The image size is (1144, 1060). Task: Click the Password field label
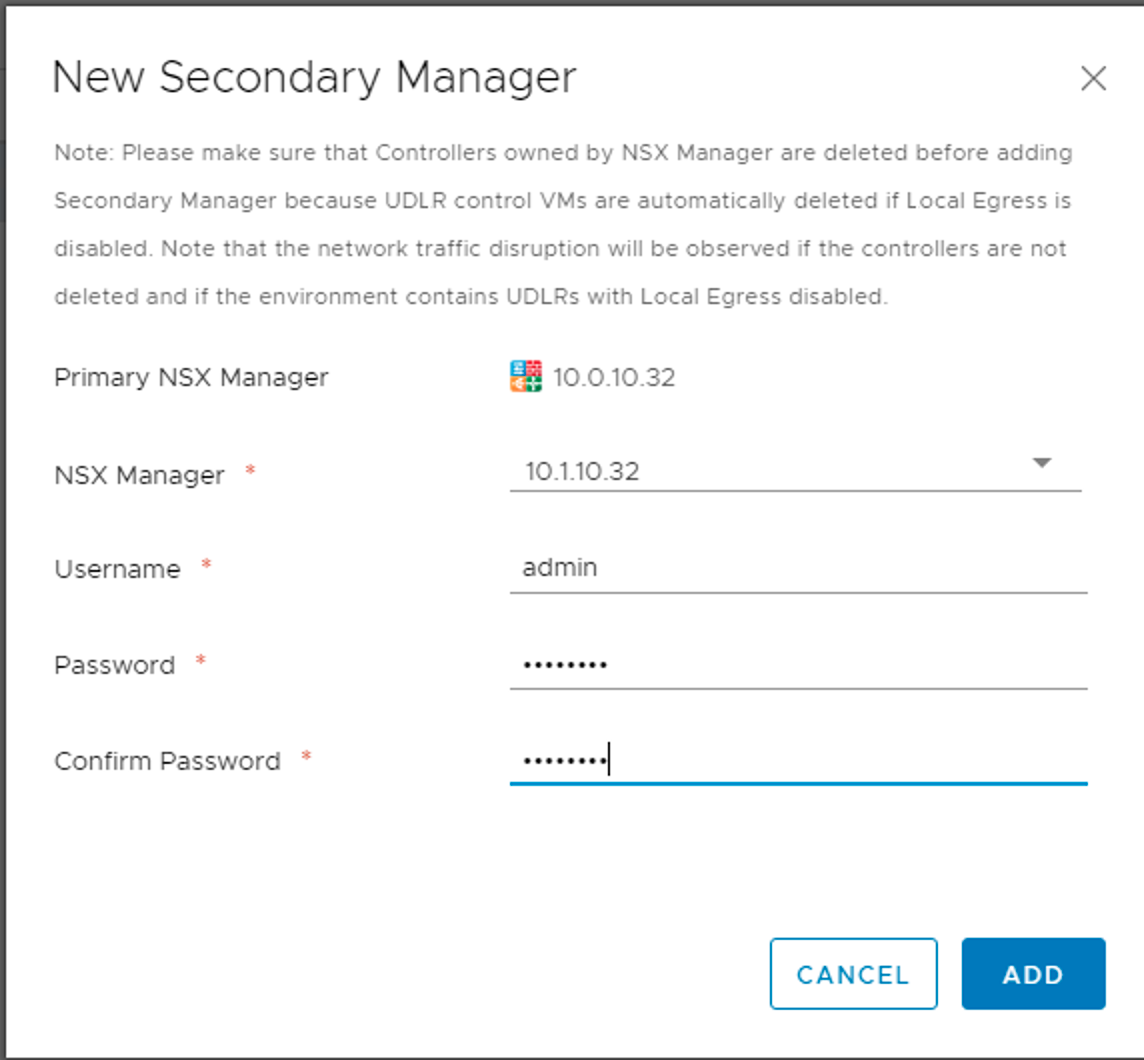click(x=114, y=665)
